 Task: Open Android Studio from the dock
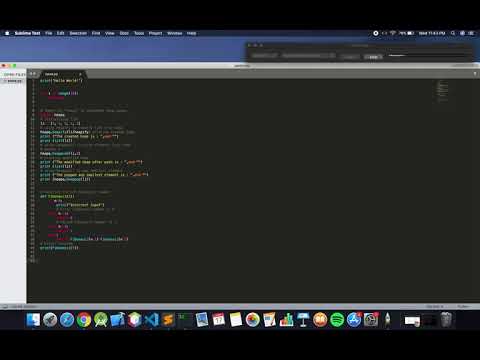[101, 320]
